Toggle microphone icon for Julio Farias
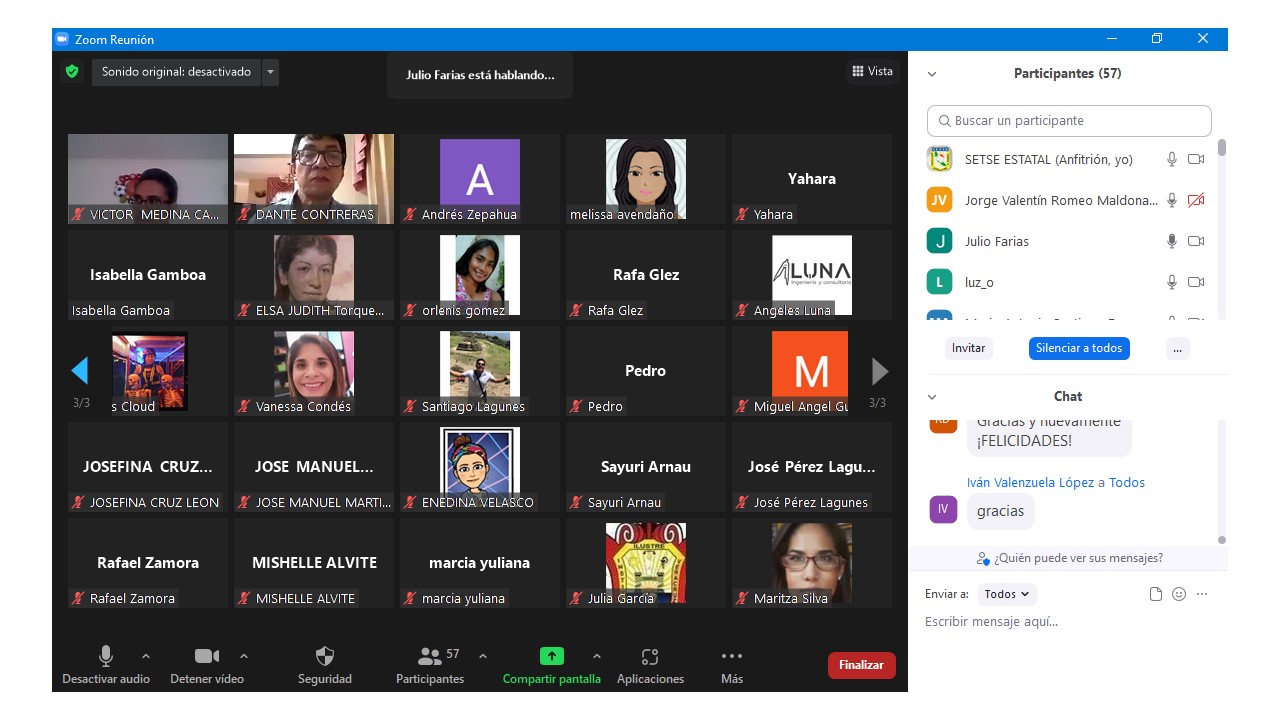Image resolution: width=1280 pixels, height=720 pixels. [x=1172, y=241]
